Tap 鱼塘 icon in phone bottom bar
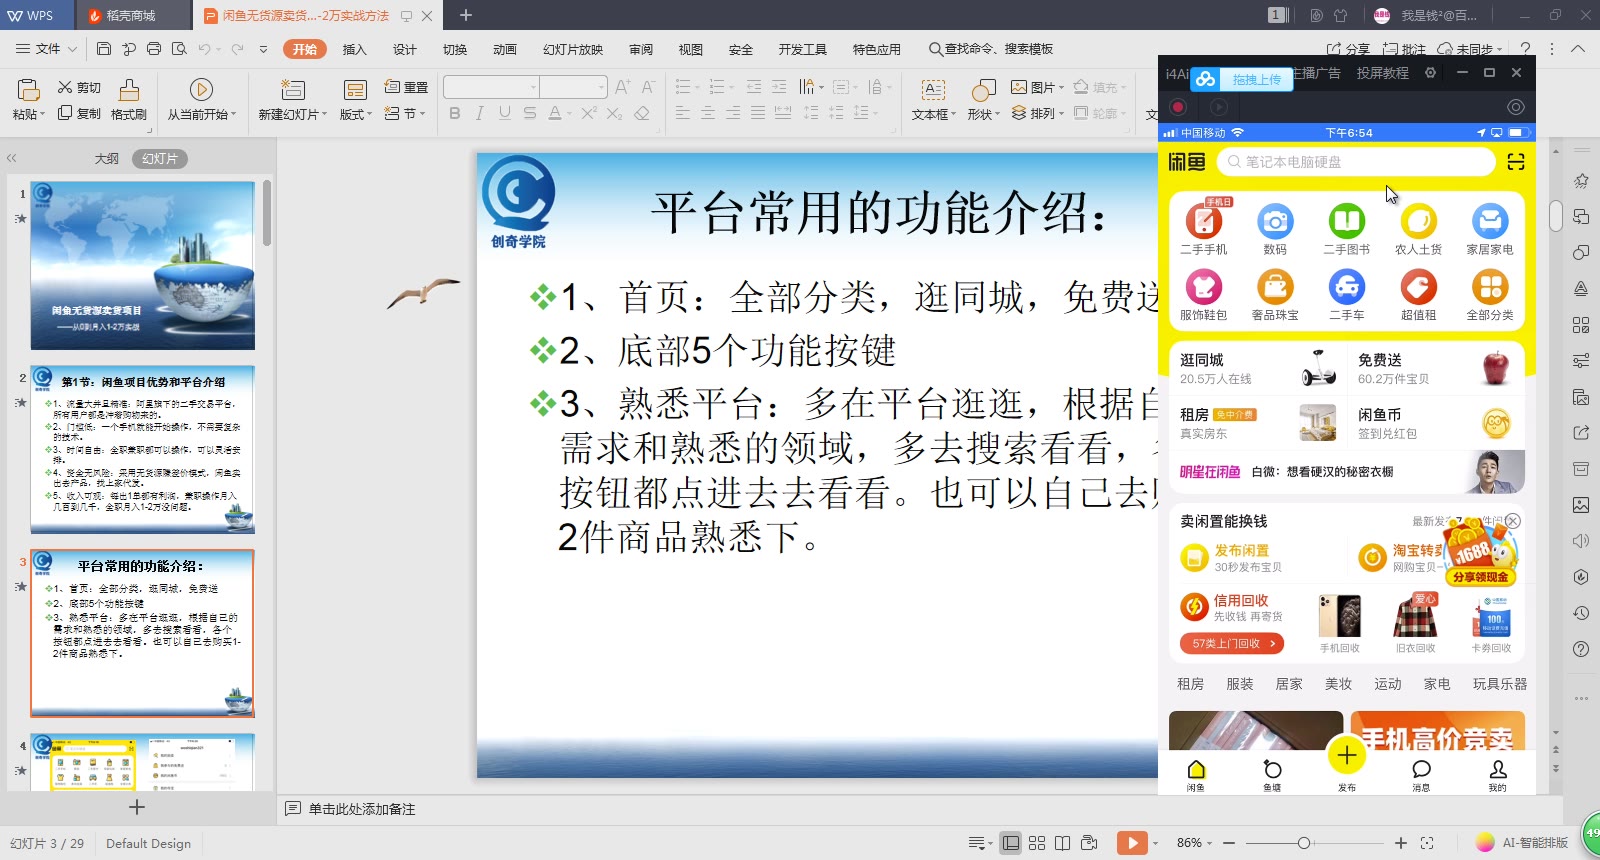Image resolution: width=1600 pixels, height=860 pixels. [x=1272, y=769]
